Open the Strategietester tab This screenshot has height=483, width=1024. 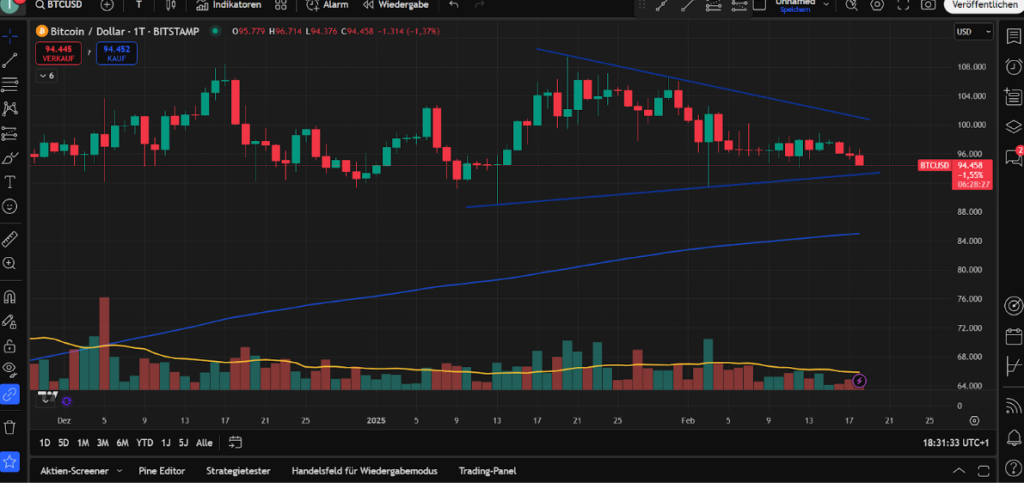238,470
